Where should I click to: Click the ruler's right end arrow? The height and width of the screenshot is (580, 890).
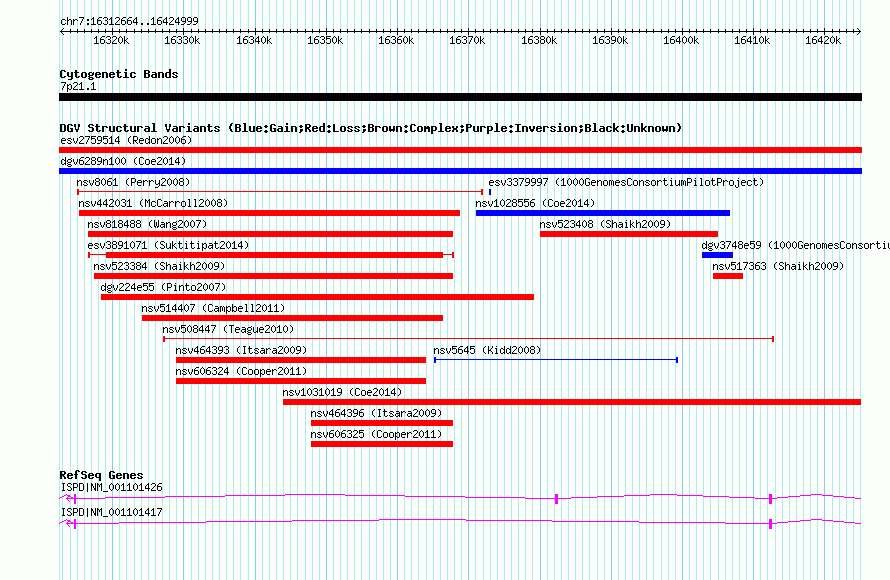(x=859, y=31)
